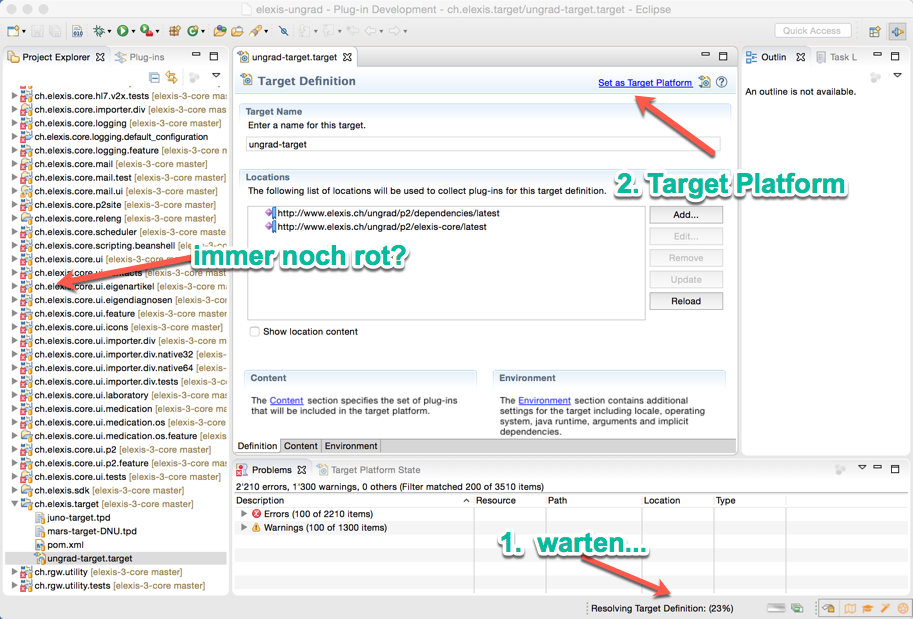Viewport: 913px width, 619px height.
Task: Open the Environment section link
Action: 544,401
